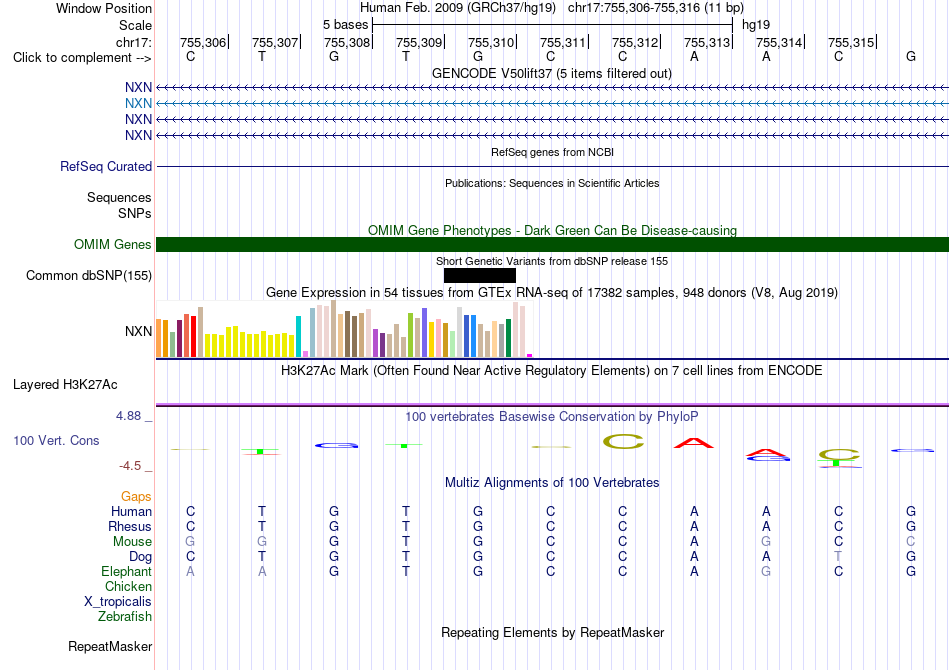The height and width of the screenshot is (670, 950).
Task: Click the red A PhyloP conservation logo
Action: click(x=694, y=443)
